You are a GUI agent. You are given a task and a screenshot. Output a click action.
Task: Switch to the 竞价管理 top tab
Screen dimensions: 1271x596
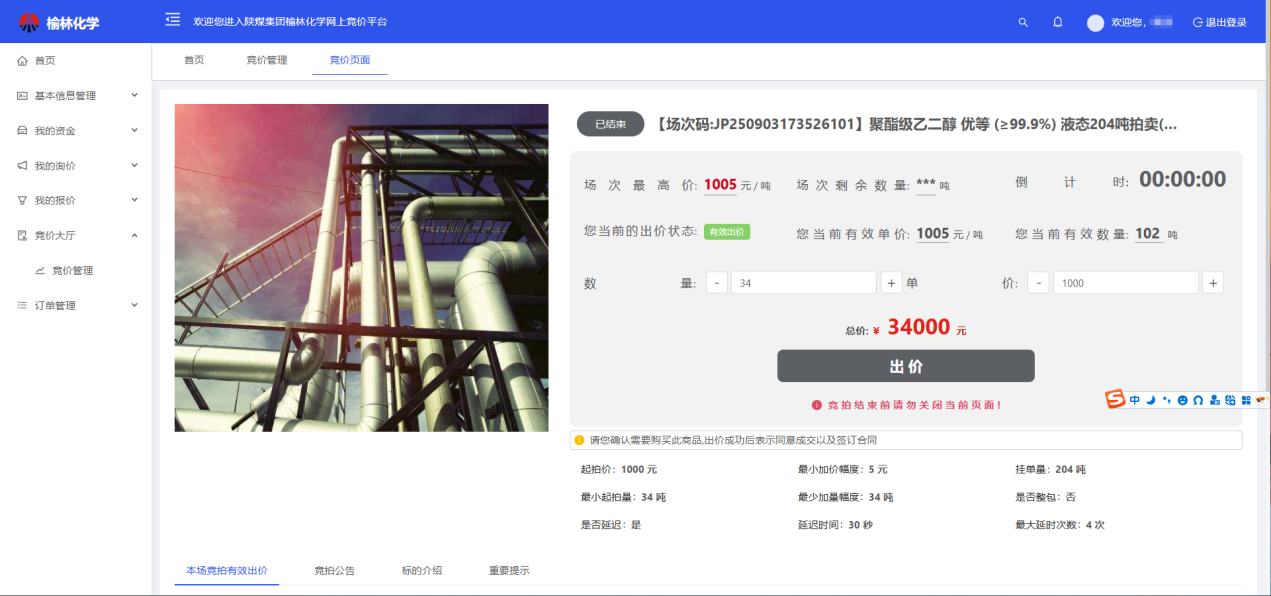click(x=266, y=60)
